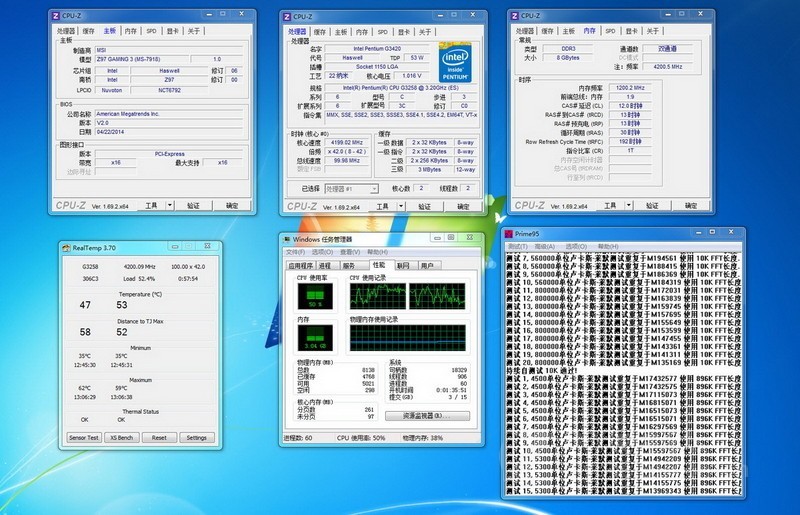The image size is (800, 515).
Task: Select the 4200.5 MHz frequency field
Action: [667, 67]
